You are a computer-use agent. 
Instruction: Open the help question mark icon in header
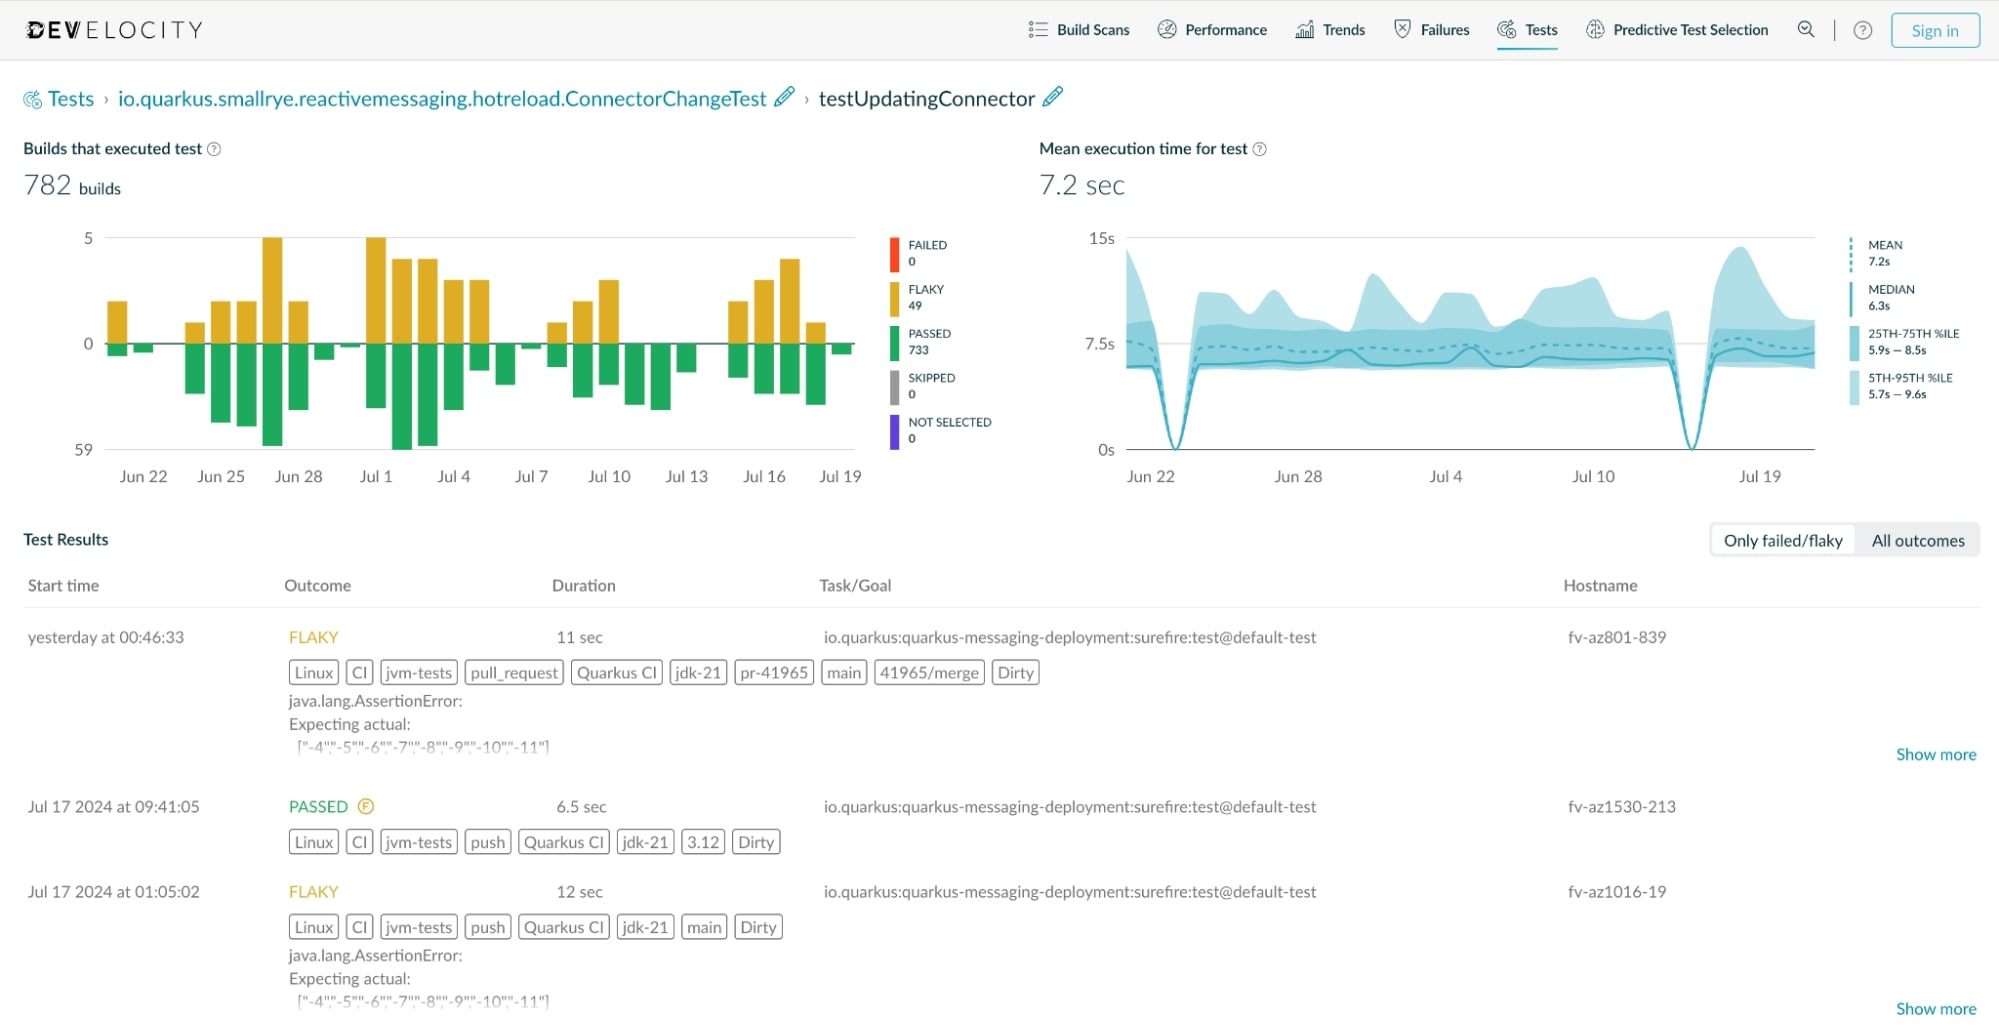tap(1862, 30)
